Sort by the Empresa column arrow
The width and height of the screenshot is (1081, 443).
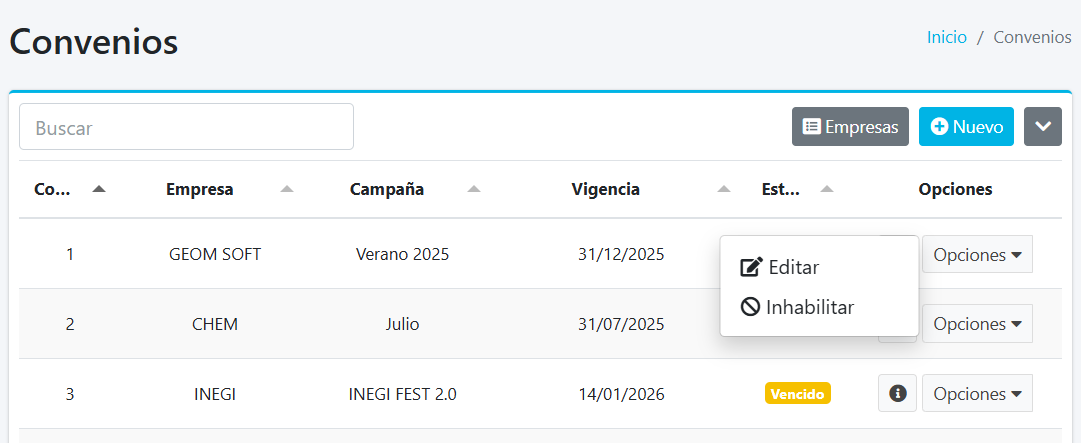[x=287, y=189]
